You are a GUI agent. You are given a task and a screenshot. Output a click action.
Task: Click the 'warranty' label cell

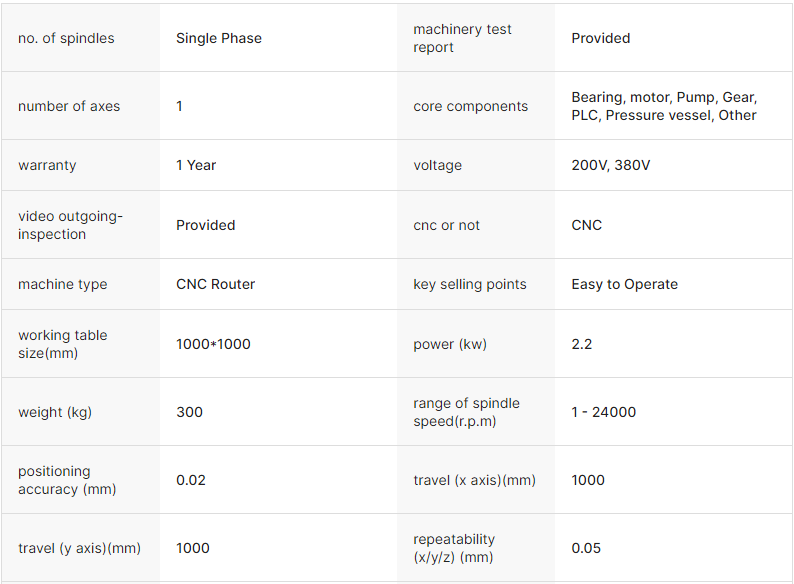point(47,165)
